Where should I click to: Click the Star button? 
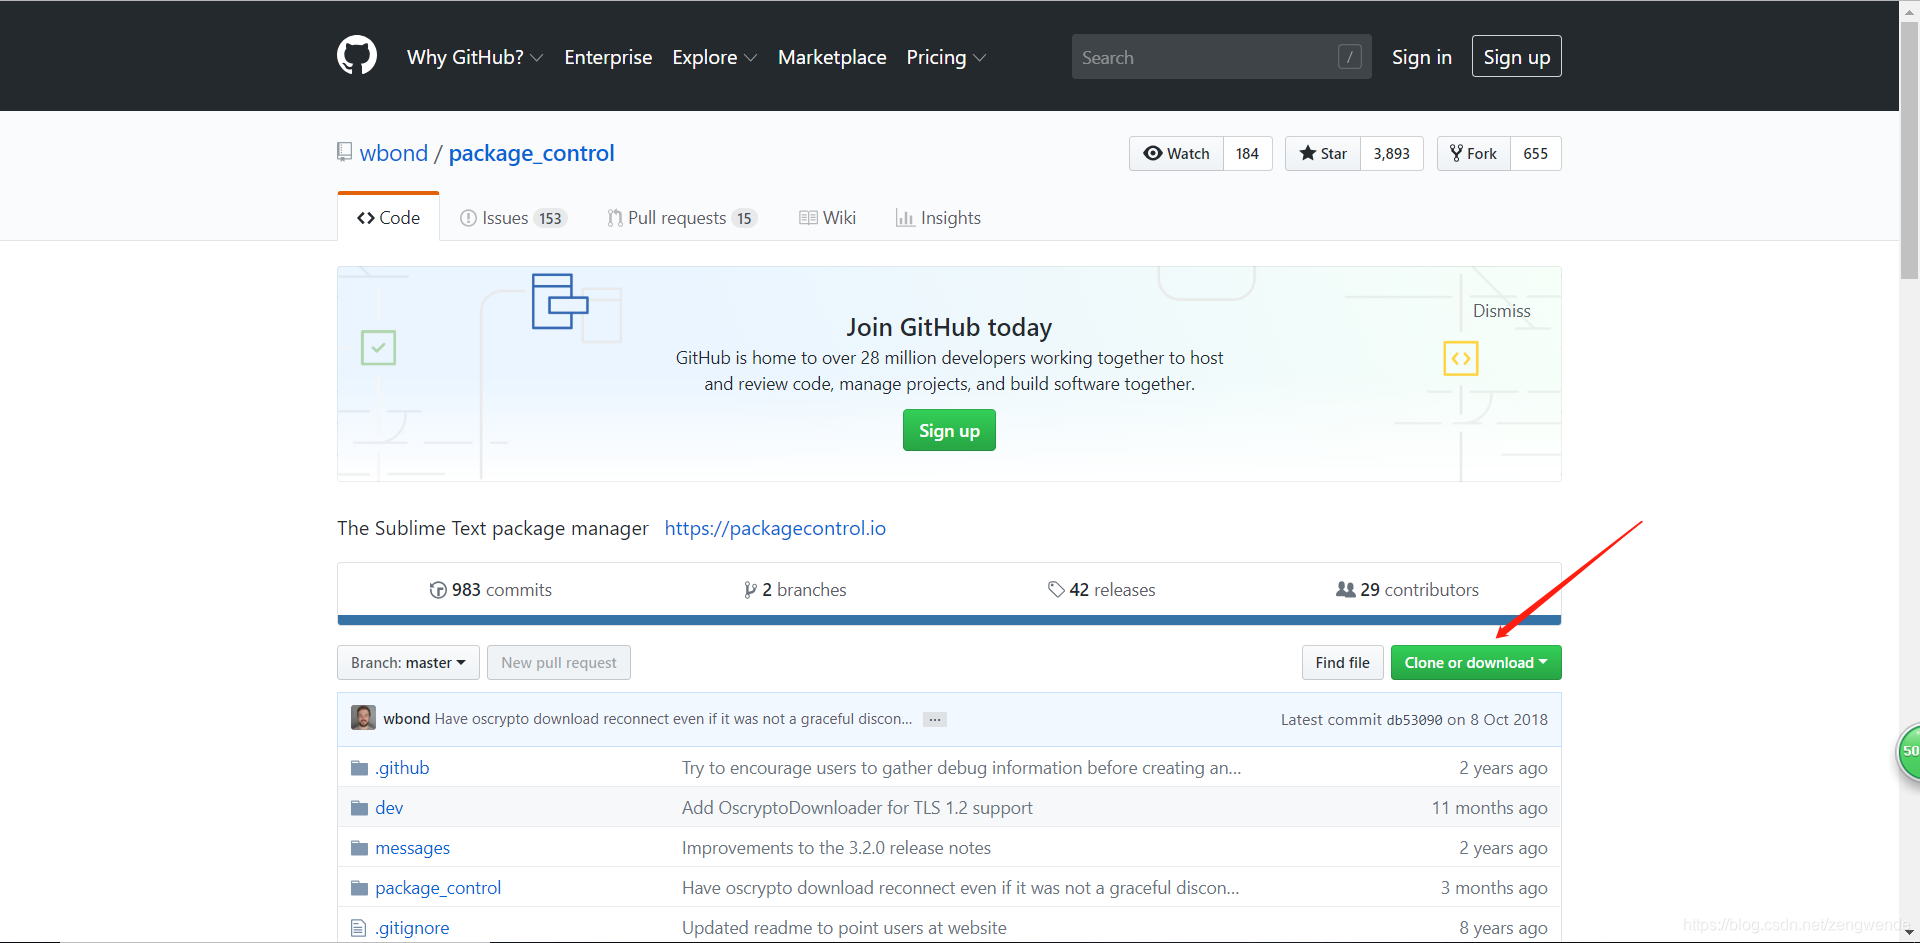(1322, 153)
